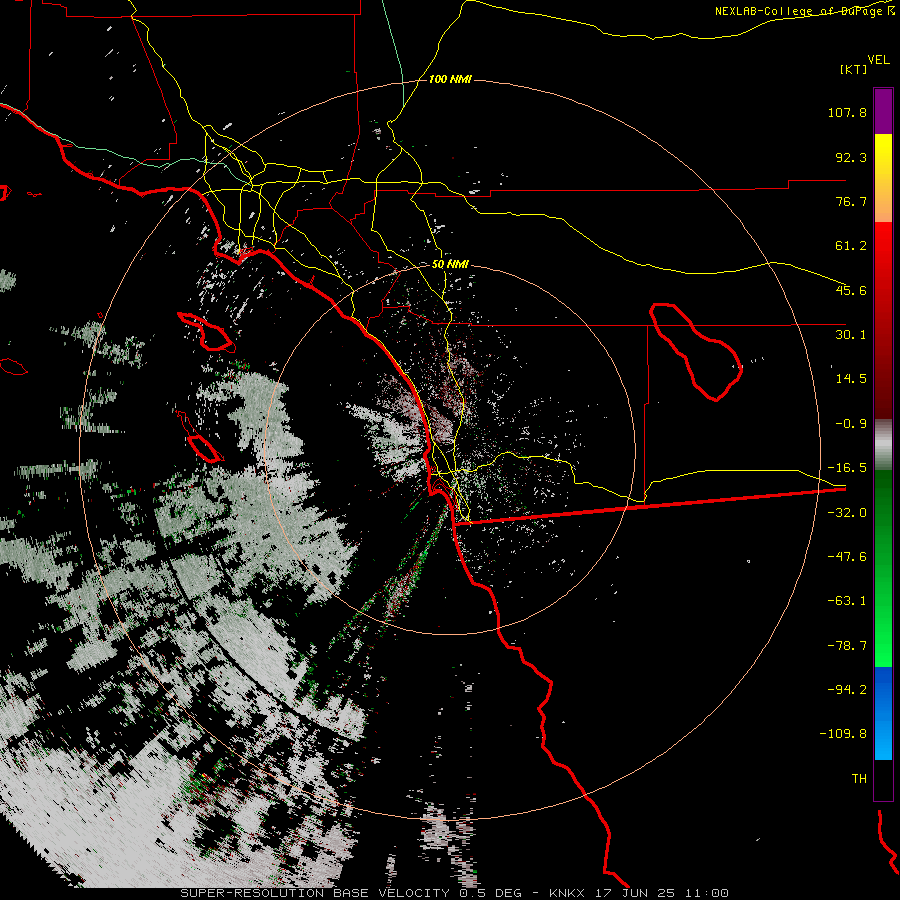Click the -78.7 velocity scale value
The image size is (900, 900).
click(847, 646)
